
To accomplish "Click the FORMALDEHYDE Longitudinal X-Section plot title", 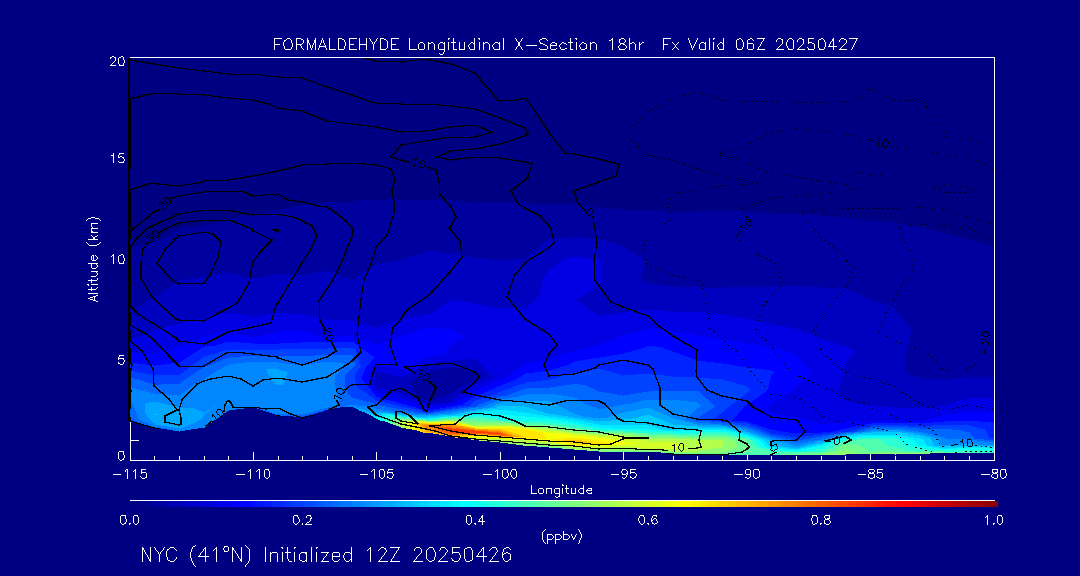I will tap(565, 45).
